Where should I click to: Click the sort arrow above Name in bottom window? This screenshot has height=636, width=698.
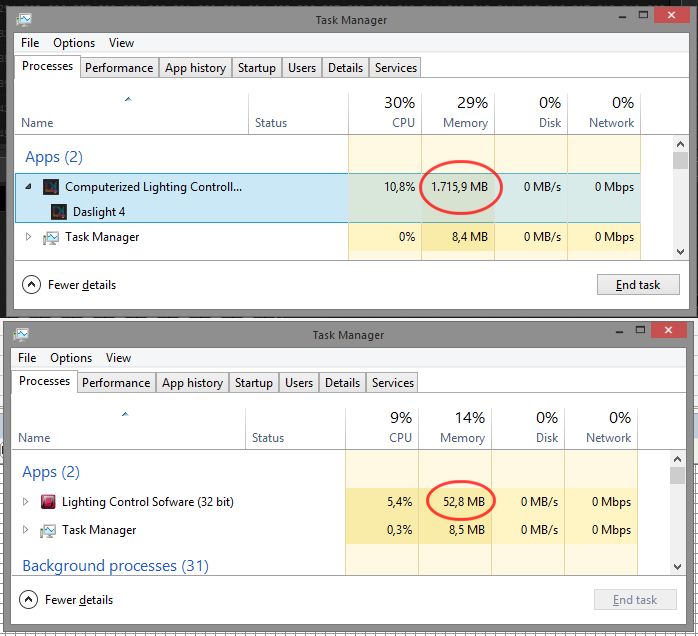pos(125,414)
